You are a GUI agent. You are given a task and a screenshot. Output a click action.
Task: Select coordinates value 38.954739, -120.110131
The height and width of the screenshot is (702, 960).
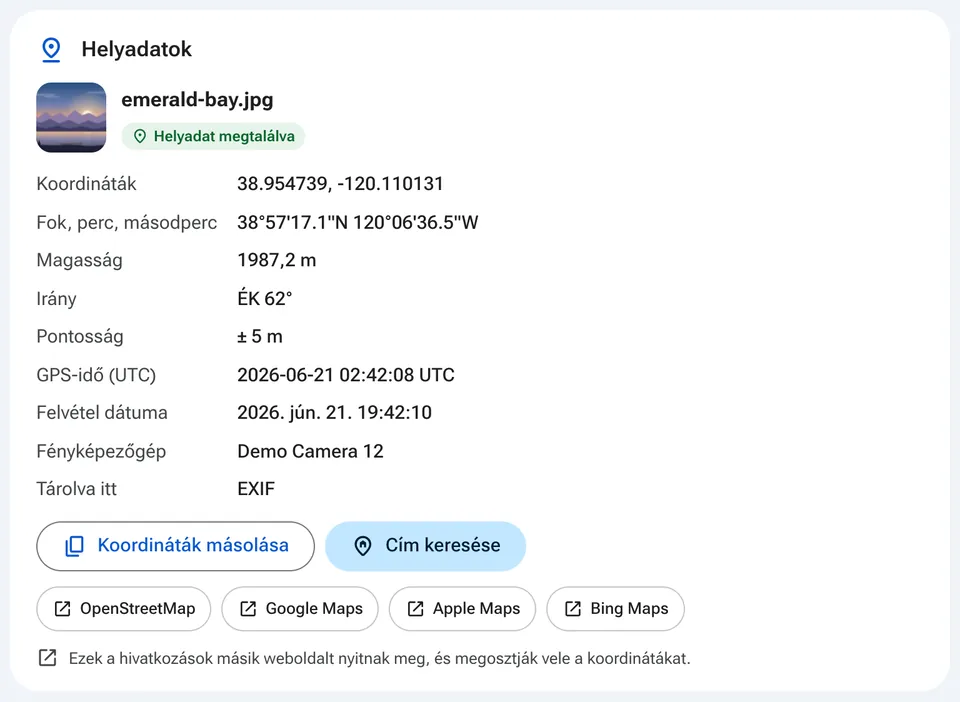[x=340, y=184]
